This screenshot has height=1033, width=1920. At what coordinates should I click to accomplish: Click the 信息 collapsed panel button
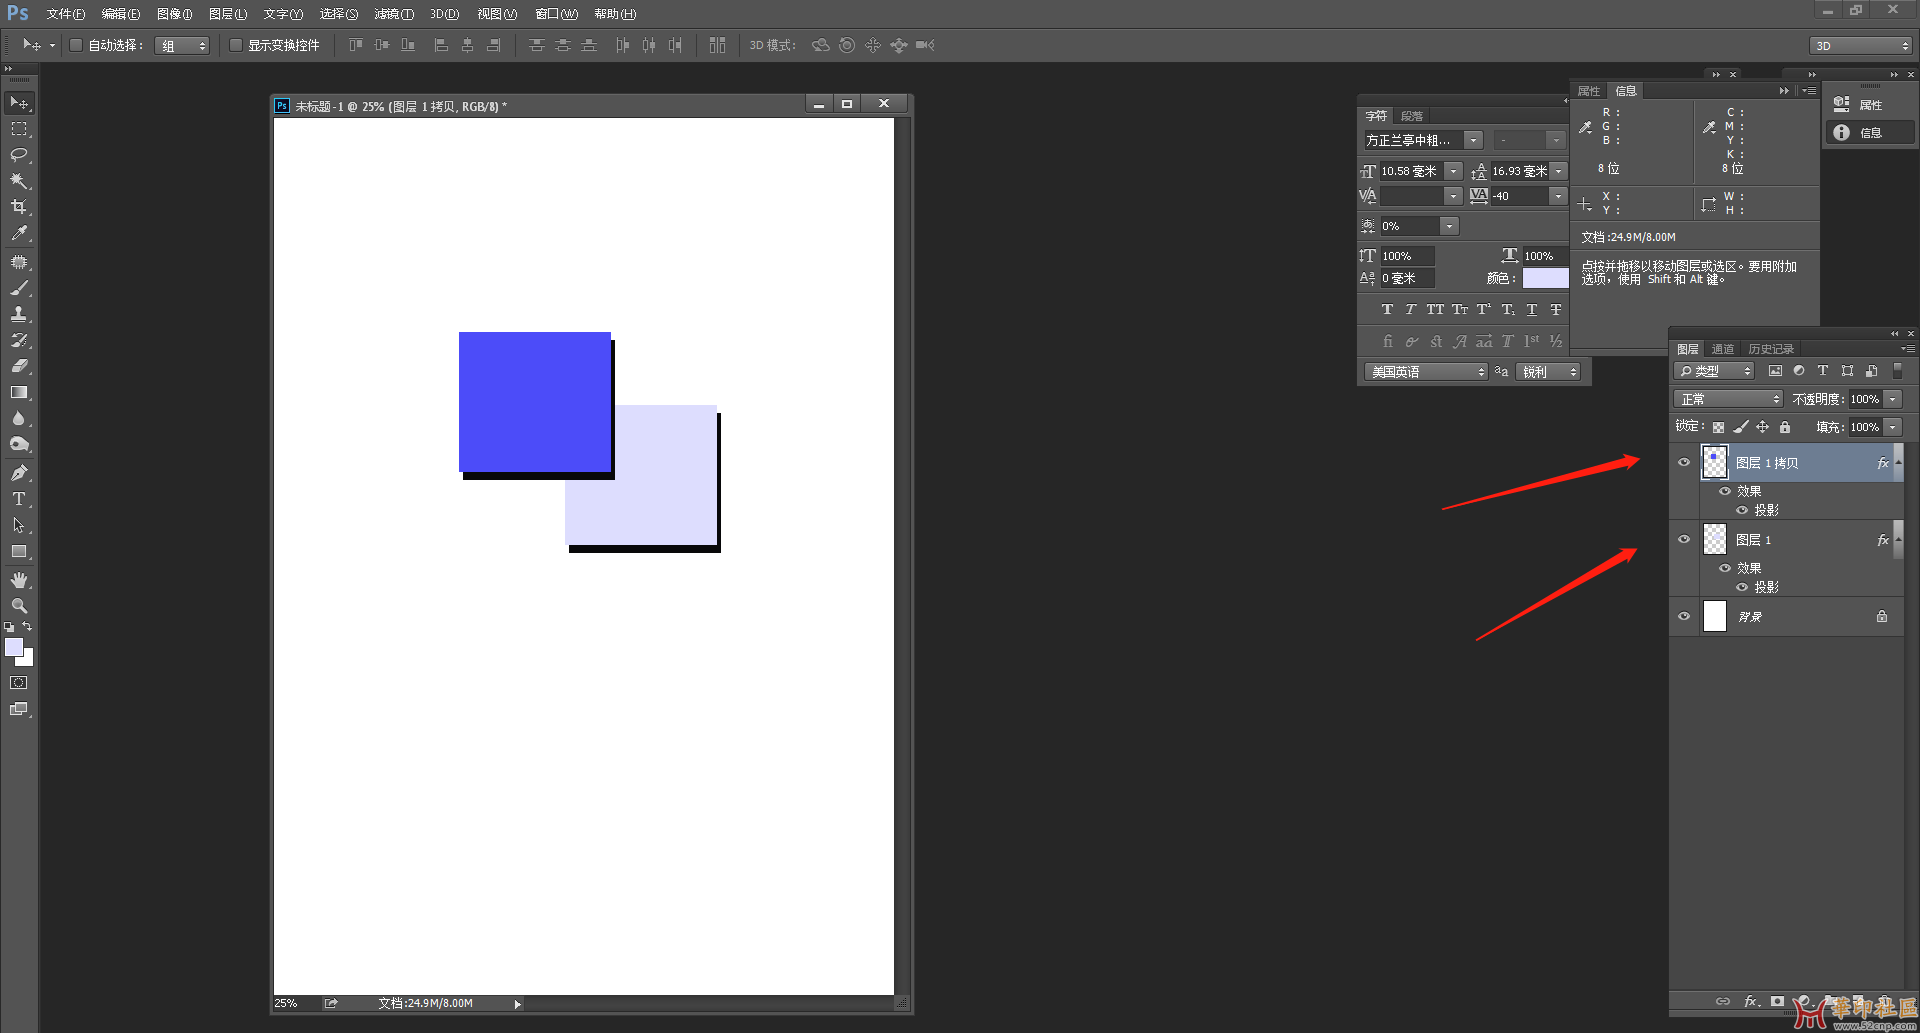click(x=1870, y=132)
